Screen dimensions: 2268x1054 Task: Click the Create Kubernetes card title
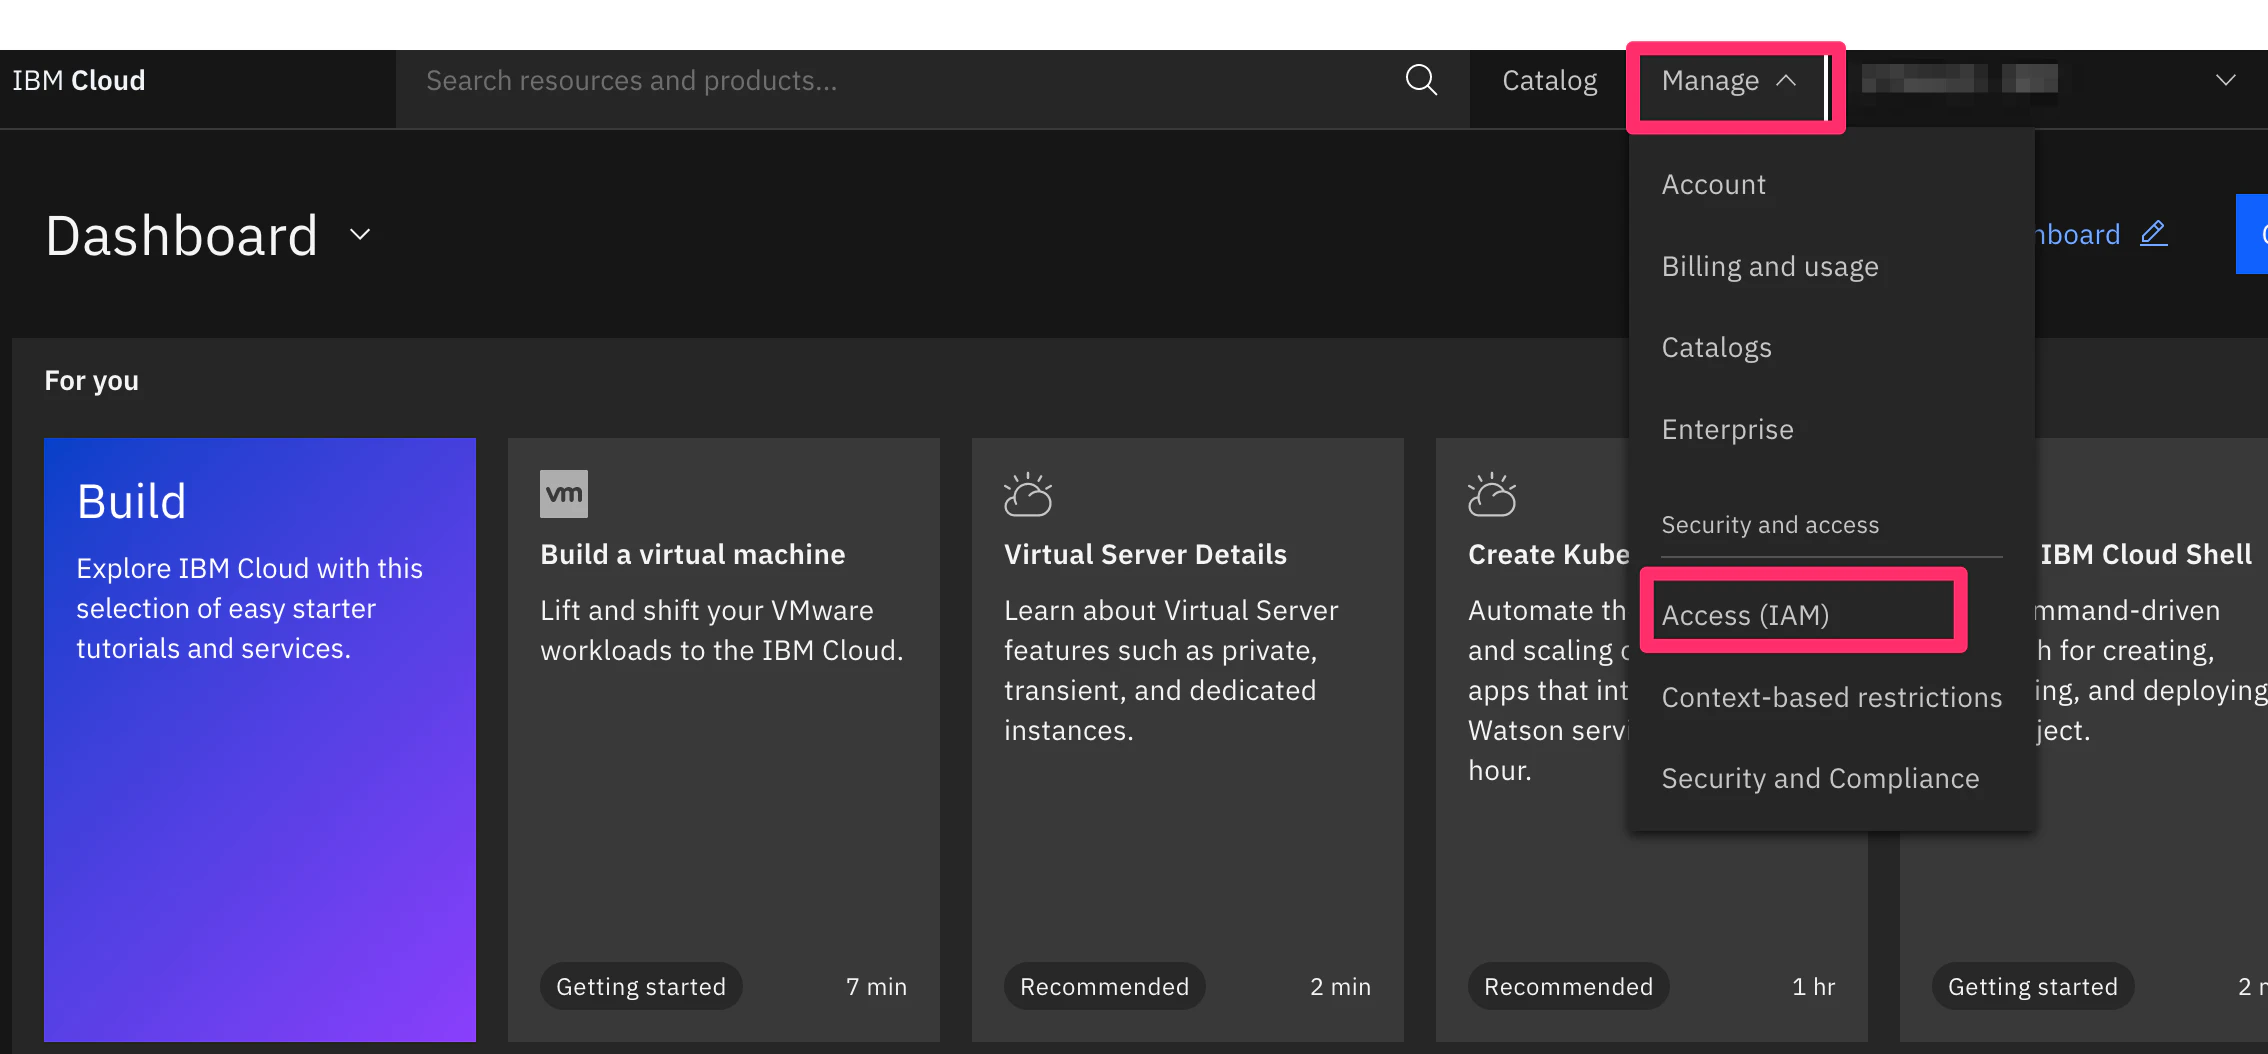(x=1548, y=554)
